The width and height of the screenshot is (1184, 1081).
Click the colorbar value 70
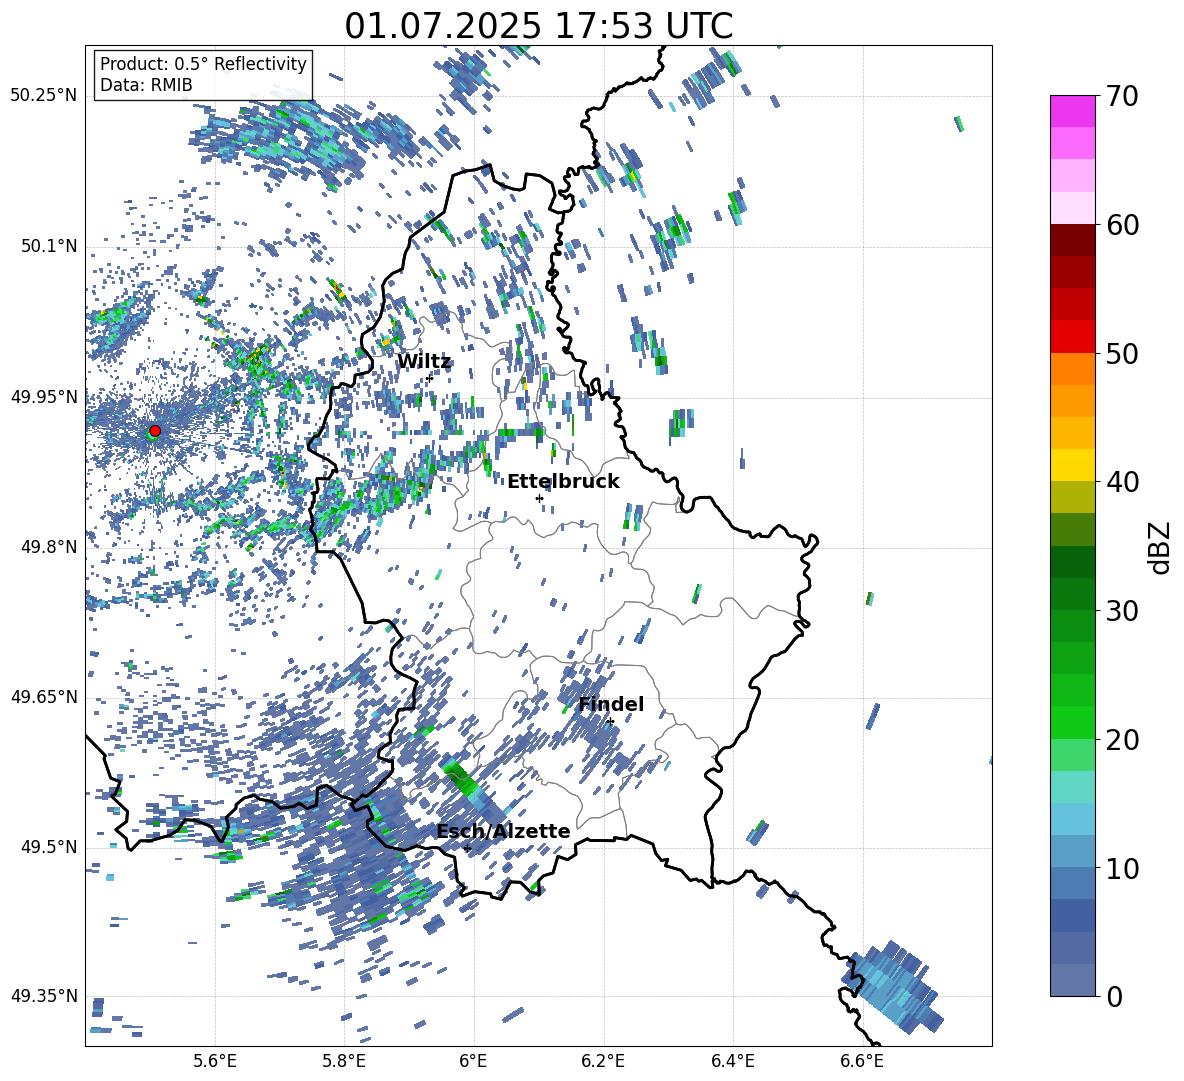(x=1122, y=97)
